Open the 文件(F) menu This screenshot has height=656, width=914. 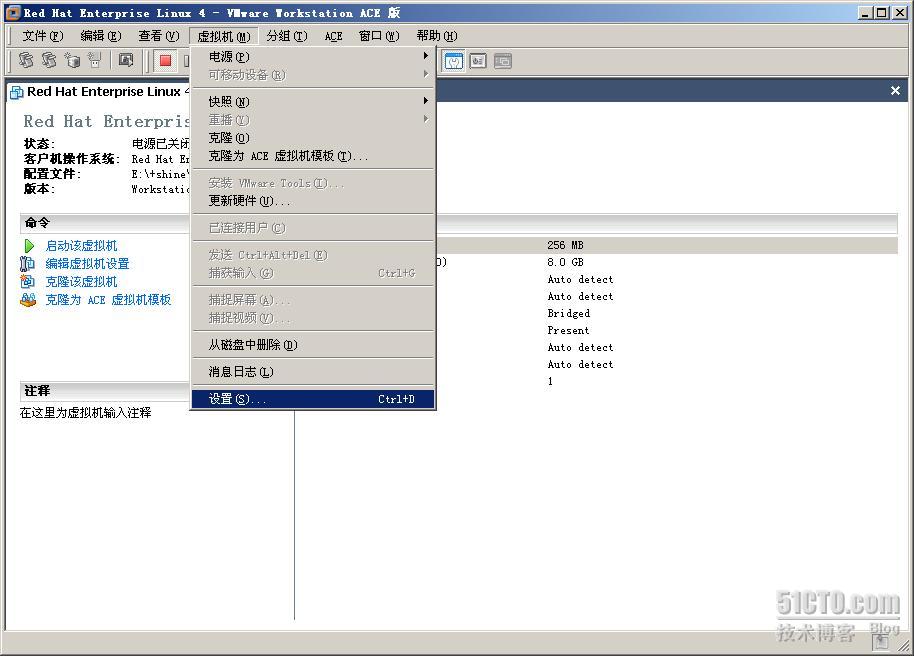(43, 36)
